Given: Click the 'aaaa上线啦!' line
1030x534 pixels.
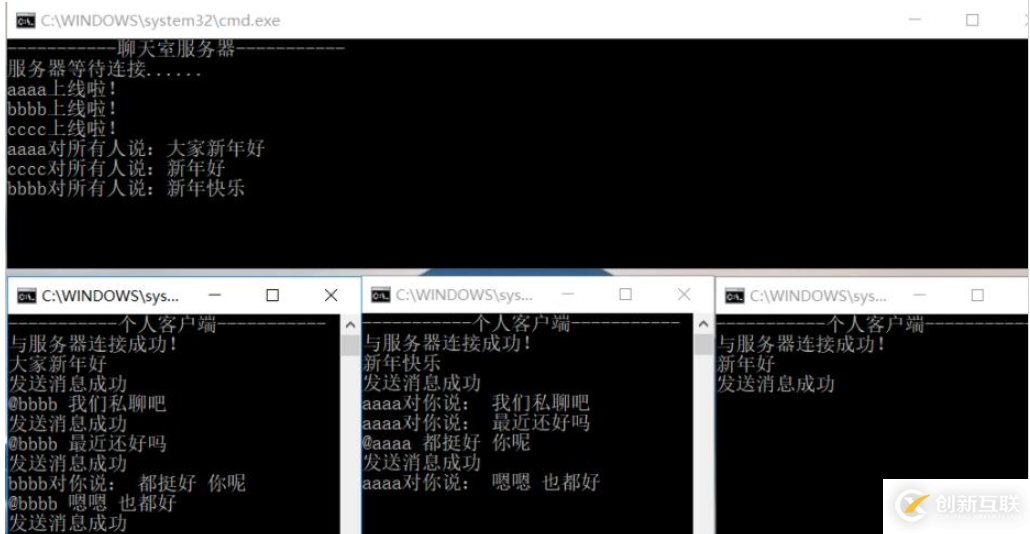Looking at the screenshot, I should point(62,89).
